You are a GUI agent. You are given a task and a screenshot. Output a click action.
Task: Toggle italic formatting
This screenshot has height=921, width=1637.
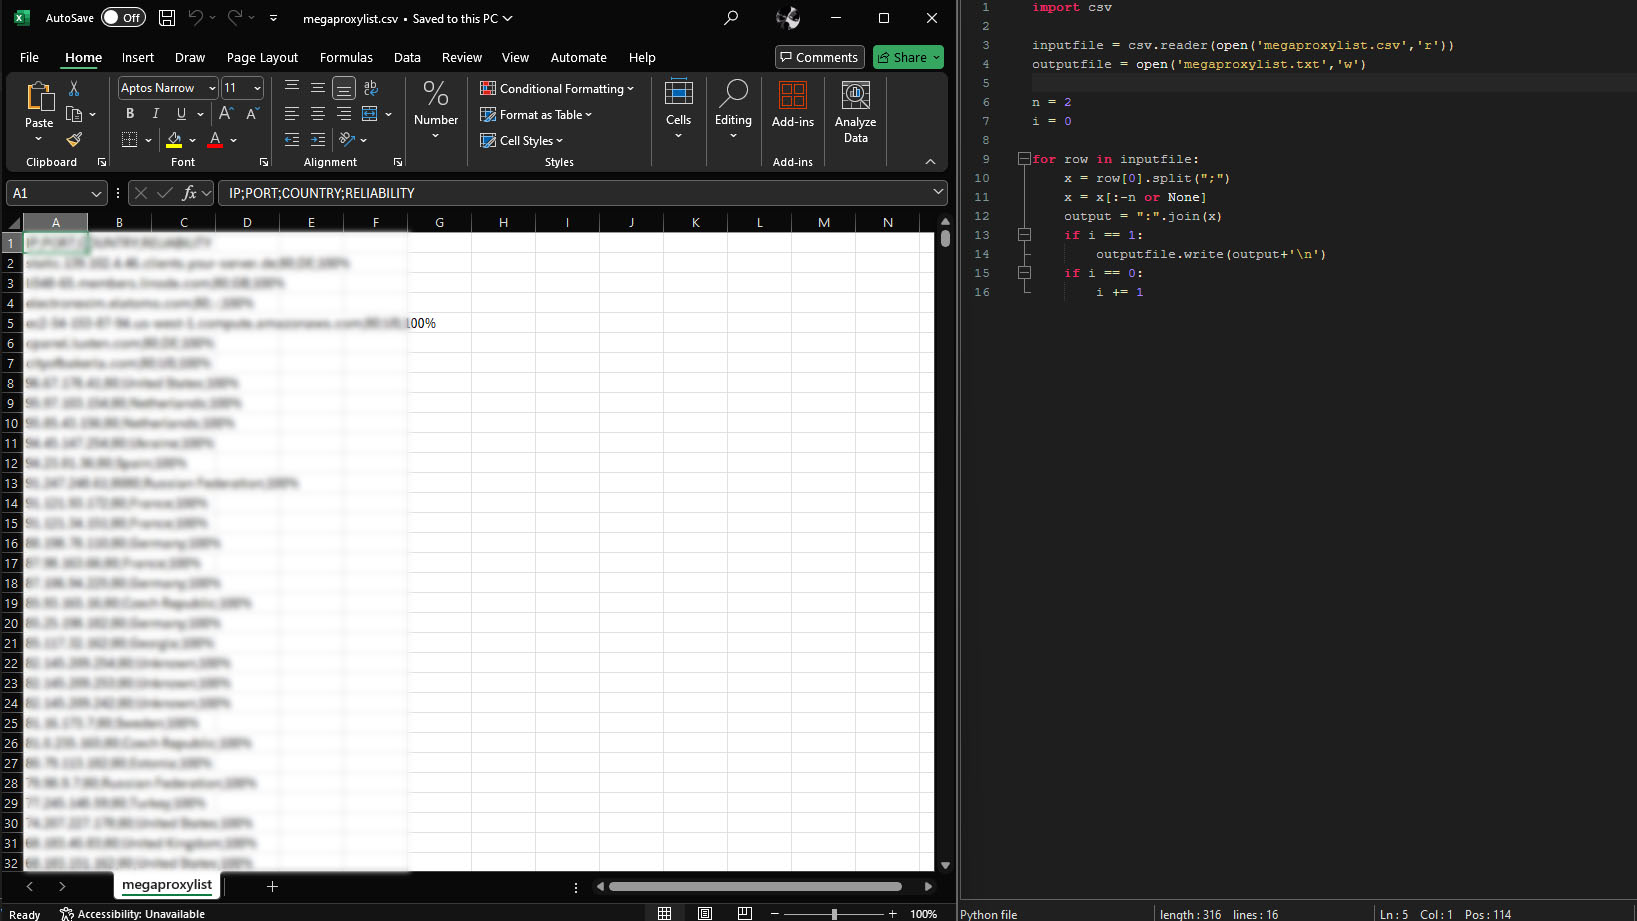[x=155, y=113]
